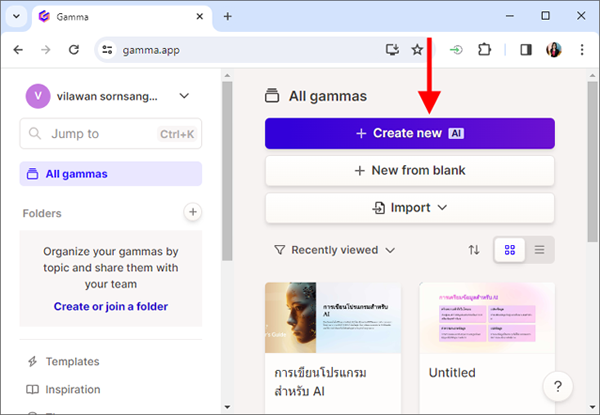Select All gammas in the sidebar

[111, 174]
